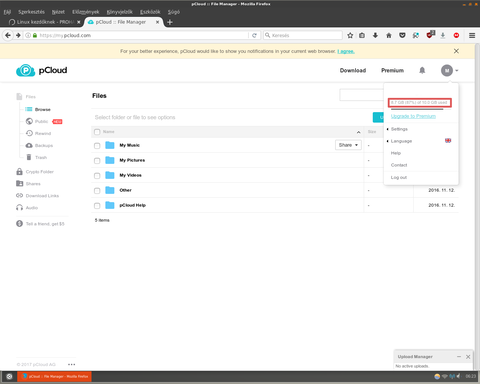The width and height of the screenshot is (480, 384).
Task: Open Download Links in sidebar
Action: click(37, 196)
